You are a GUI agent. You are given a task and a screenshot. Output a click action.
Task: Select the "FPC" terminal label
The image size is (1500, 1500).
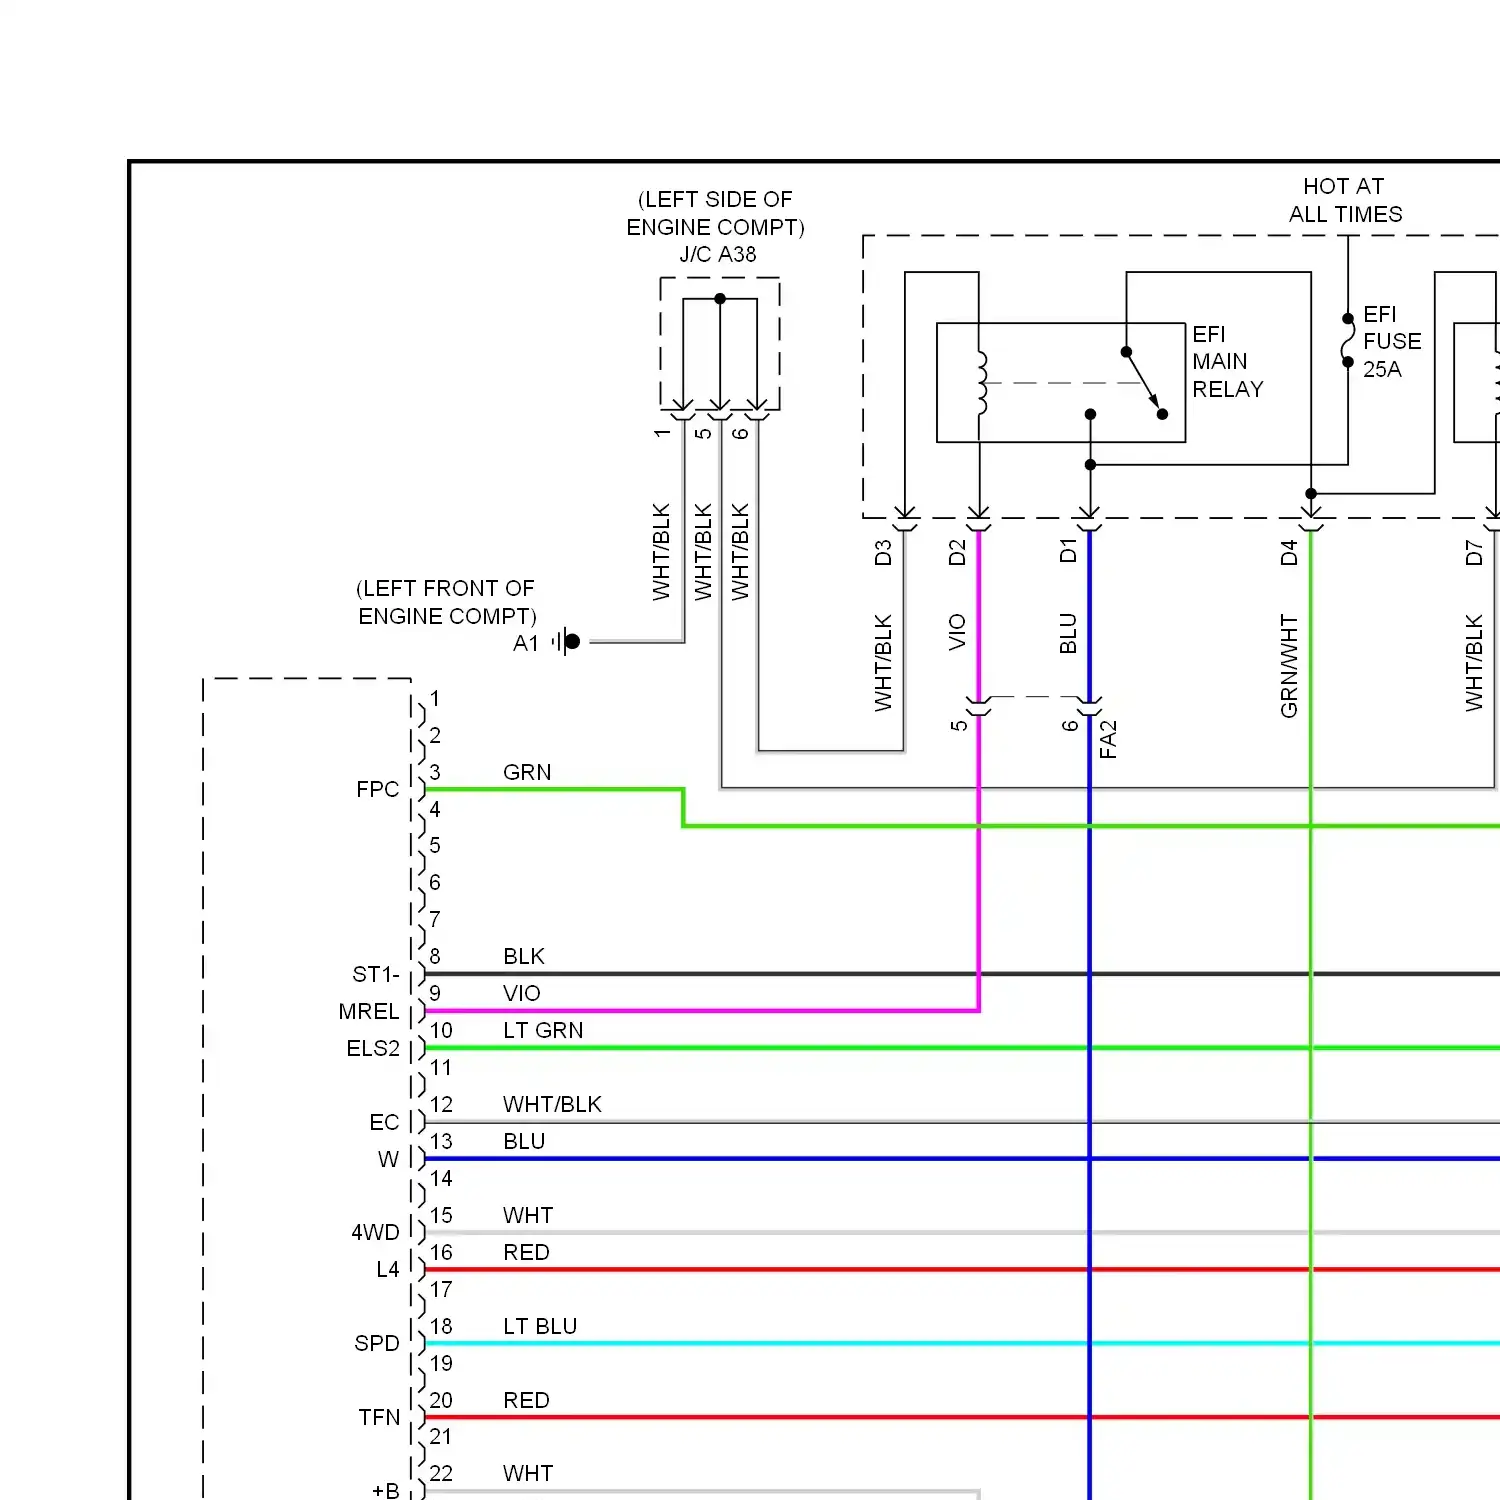[377, 789]
